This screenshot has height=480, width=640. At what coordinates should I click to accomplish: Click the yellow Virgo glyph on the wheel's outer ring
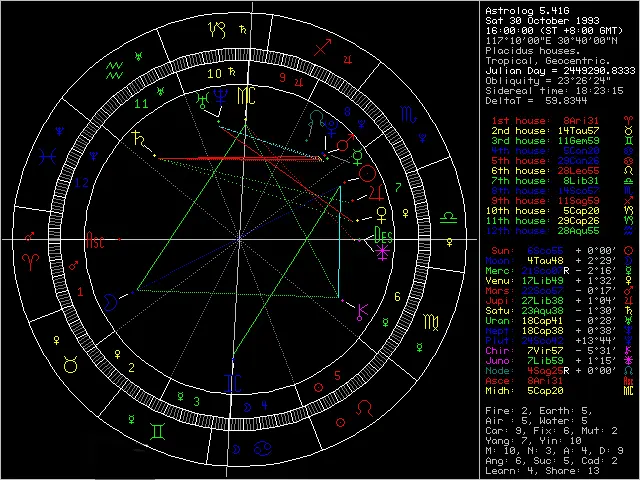tap(431, 322)
